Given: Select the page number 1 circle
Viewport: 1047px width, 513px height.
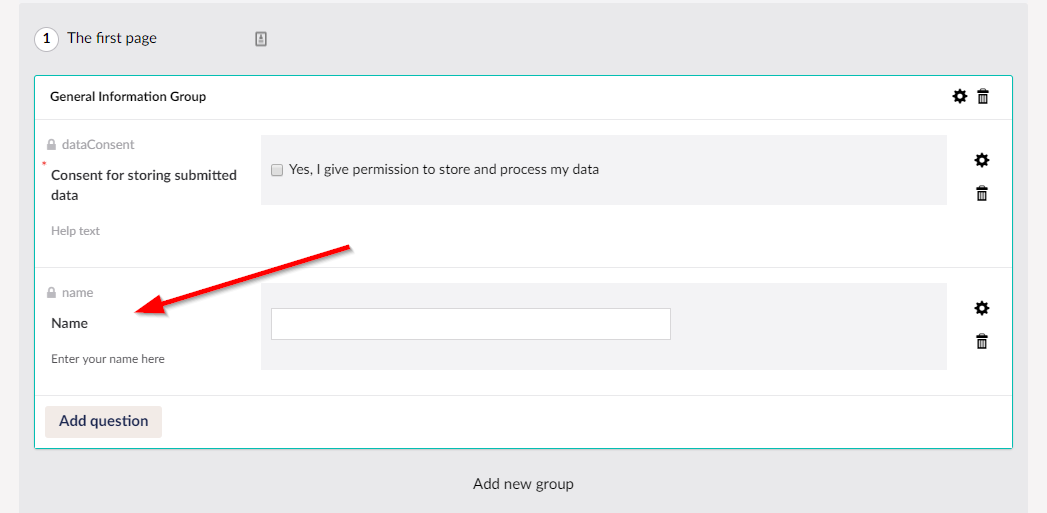Looking at the screenshot, I should pos(46,39).
